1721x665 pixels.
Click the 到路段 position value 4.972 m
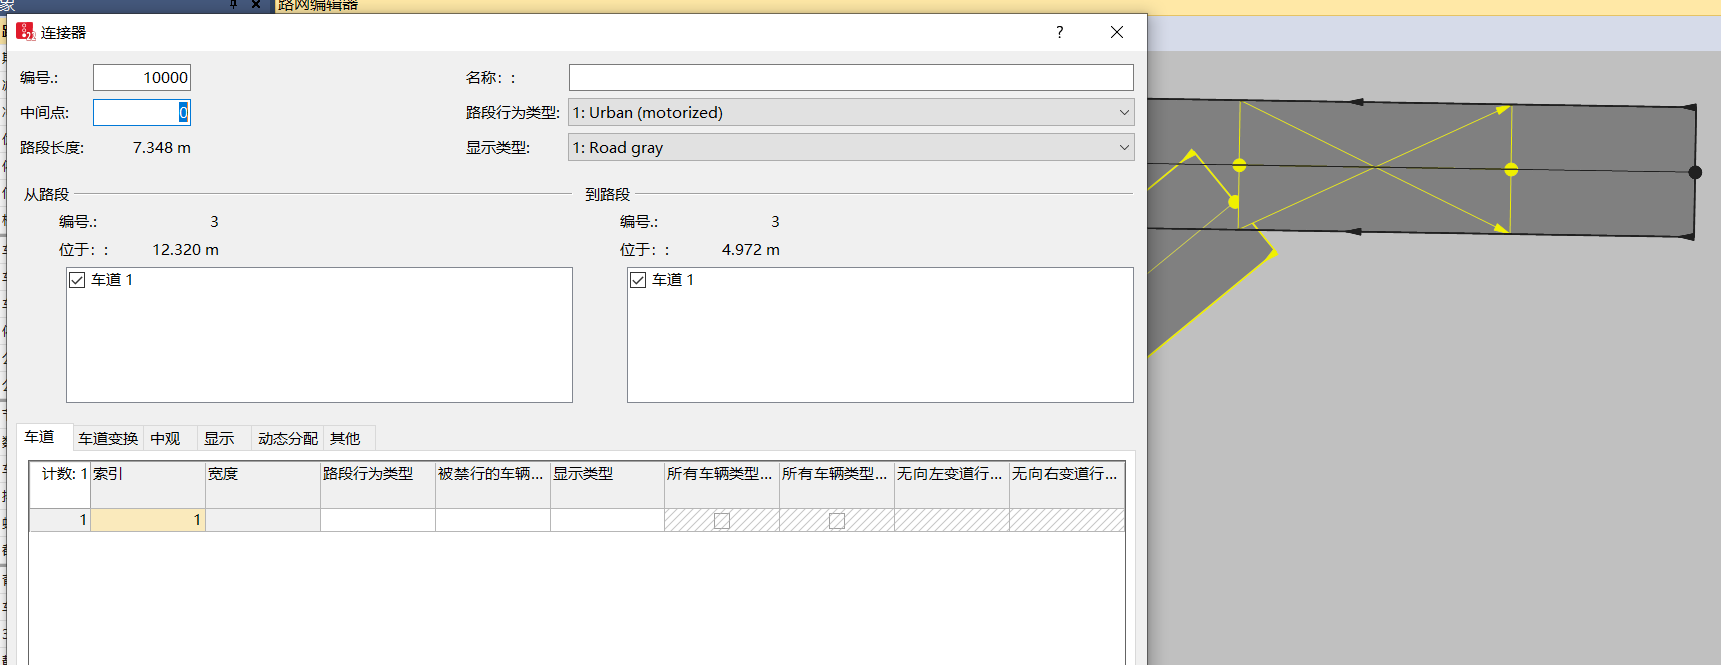[751, 250]
